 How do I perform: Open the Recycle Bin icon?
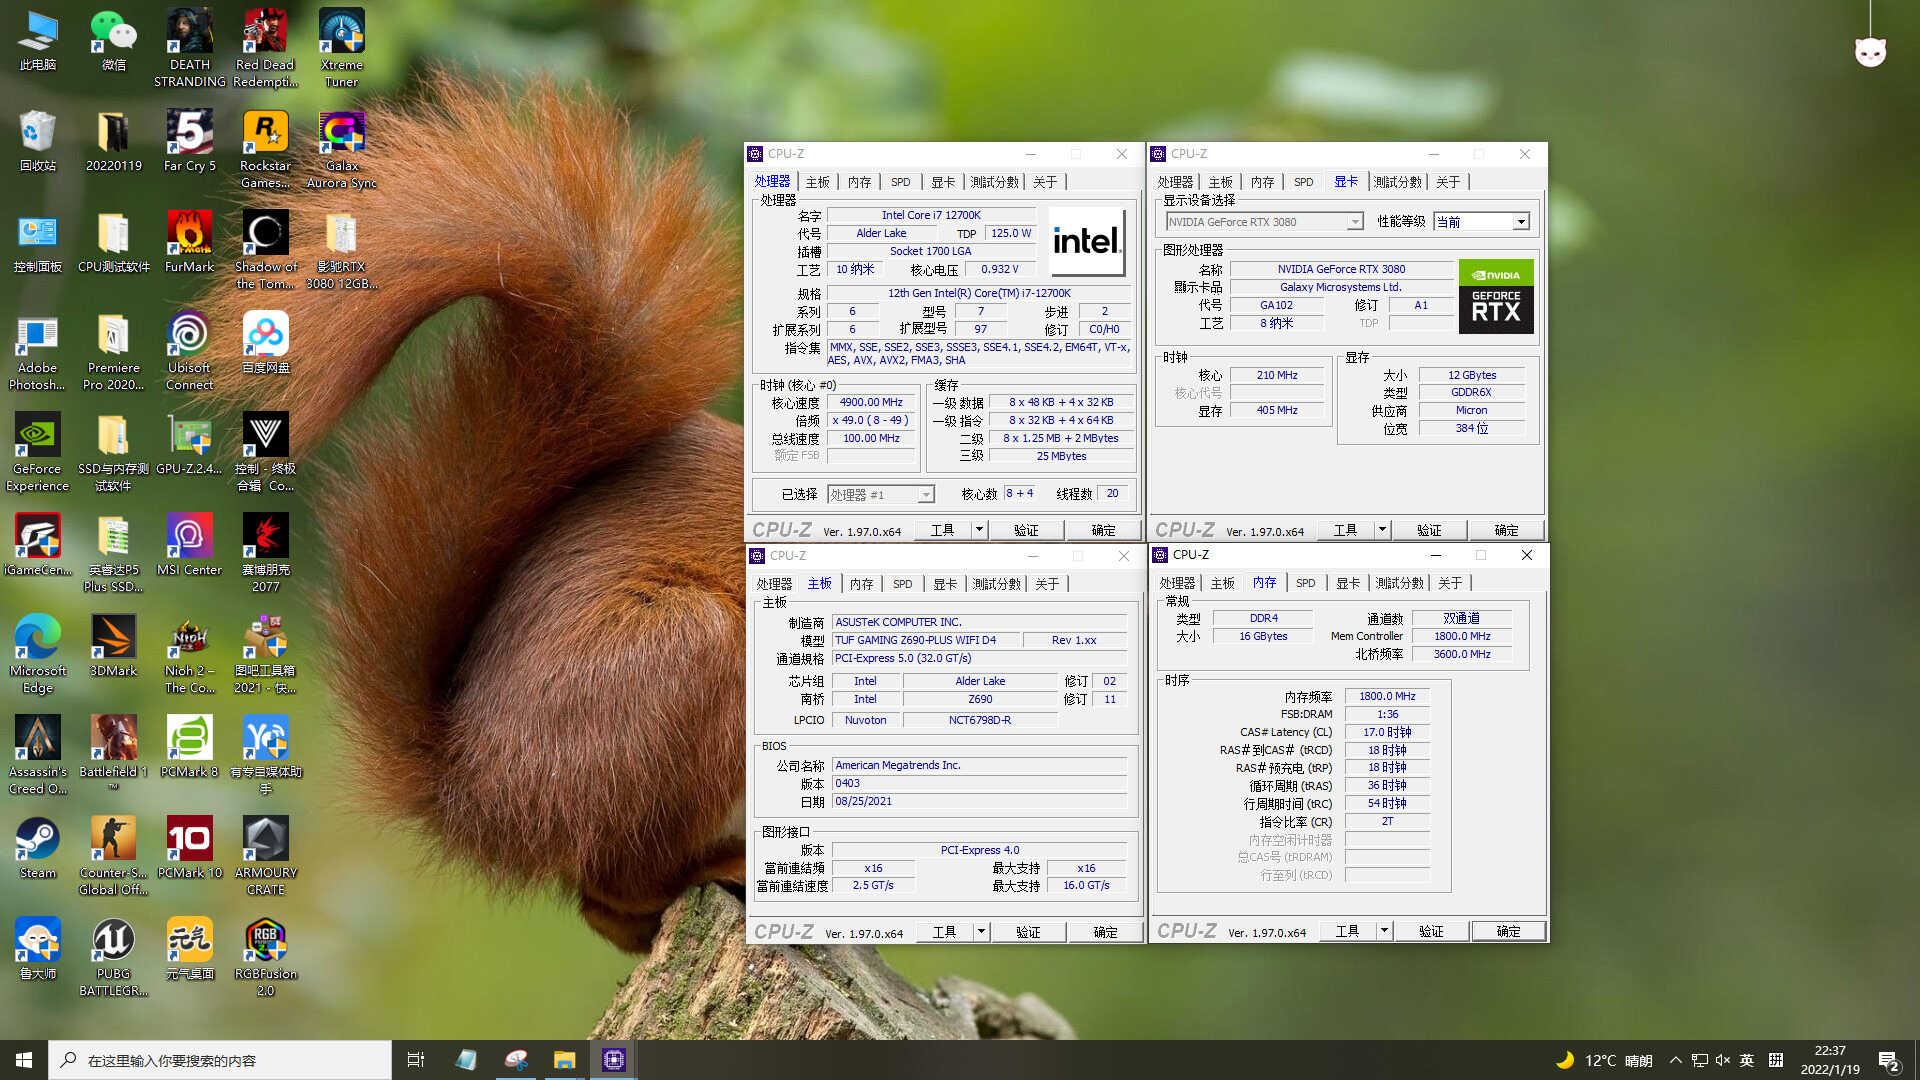[x=37, y=142]
